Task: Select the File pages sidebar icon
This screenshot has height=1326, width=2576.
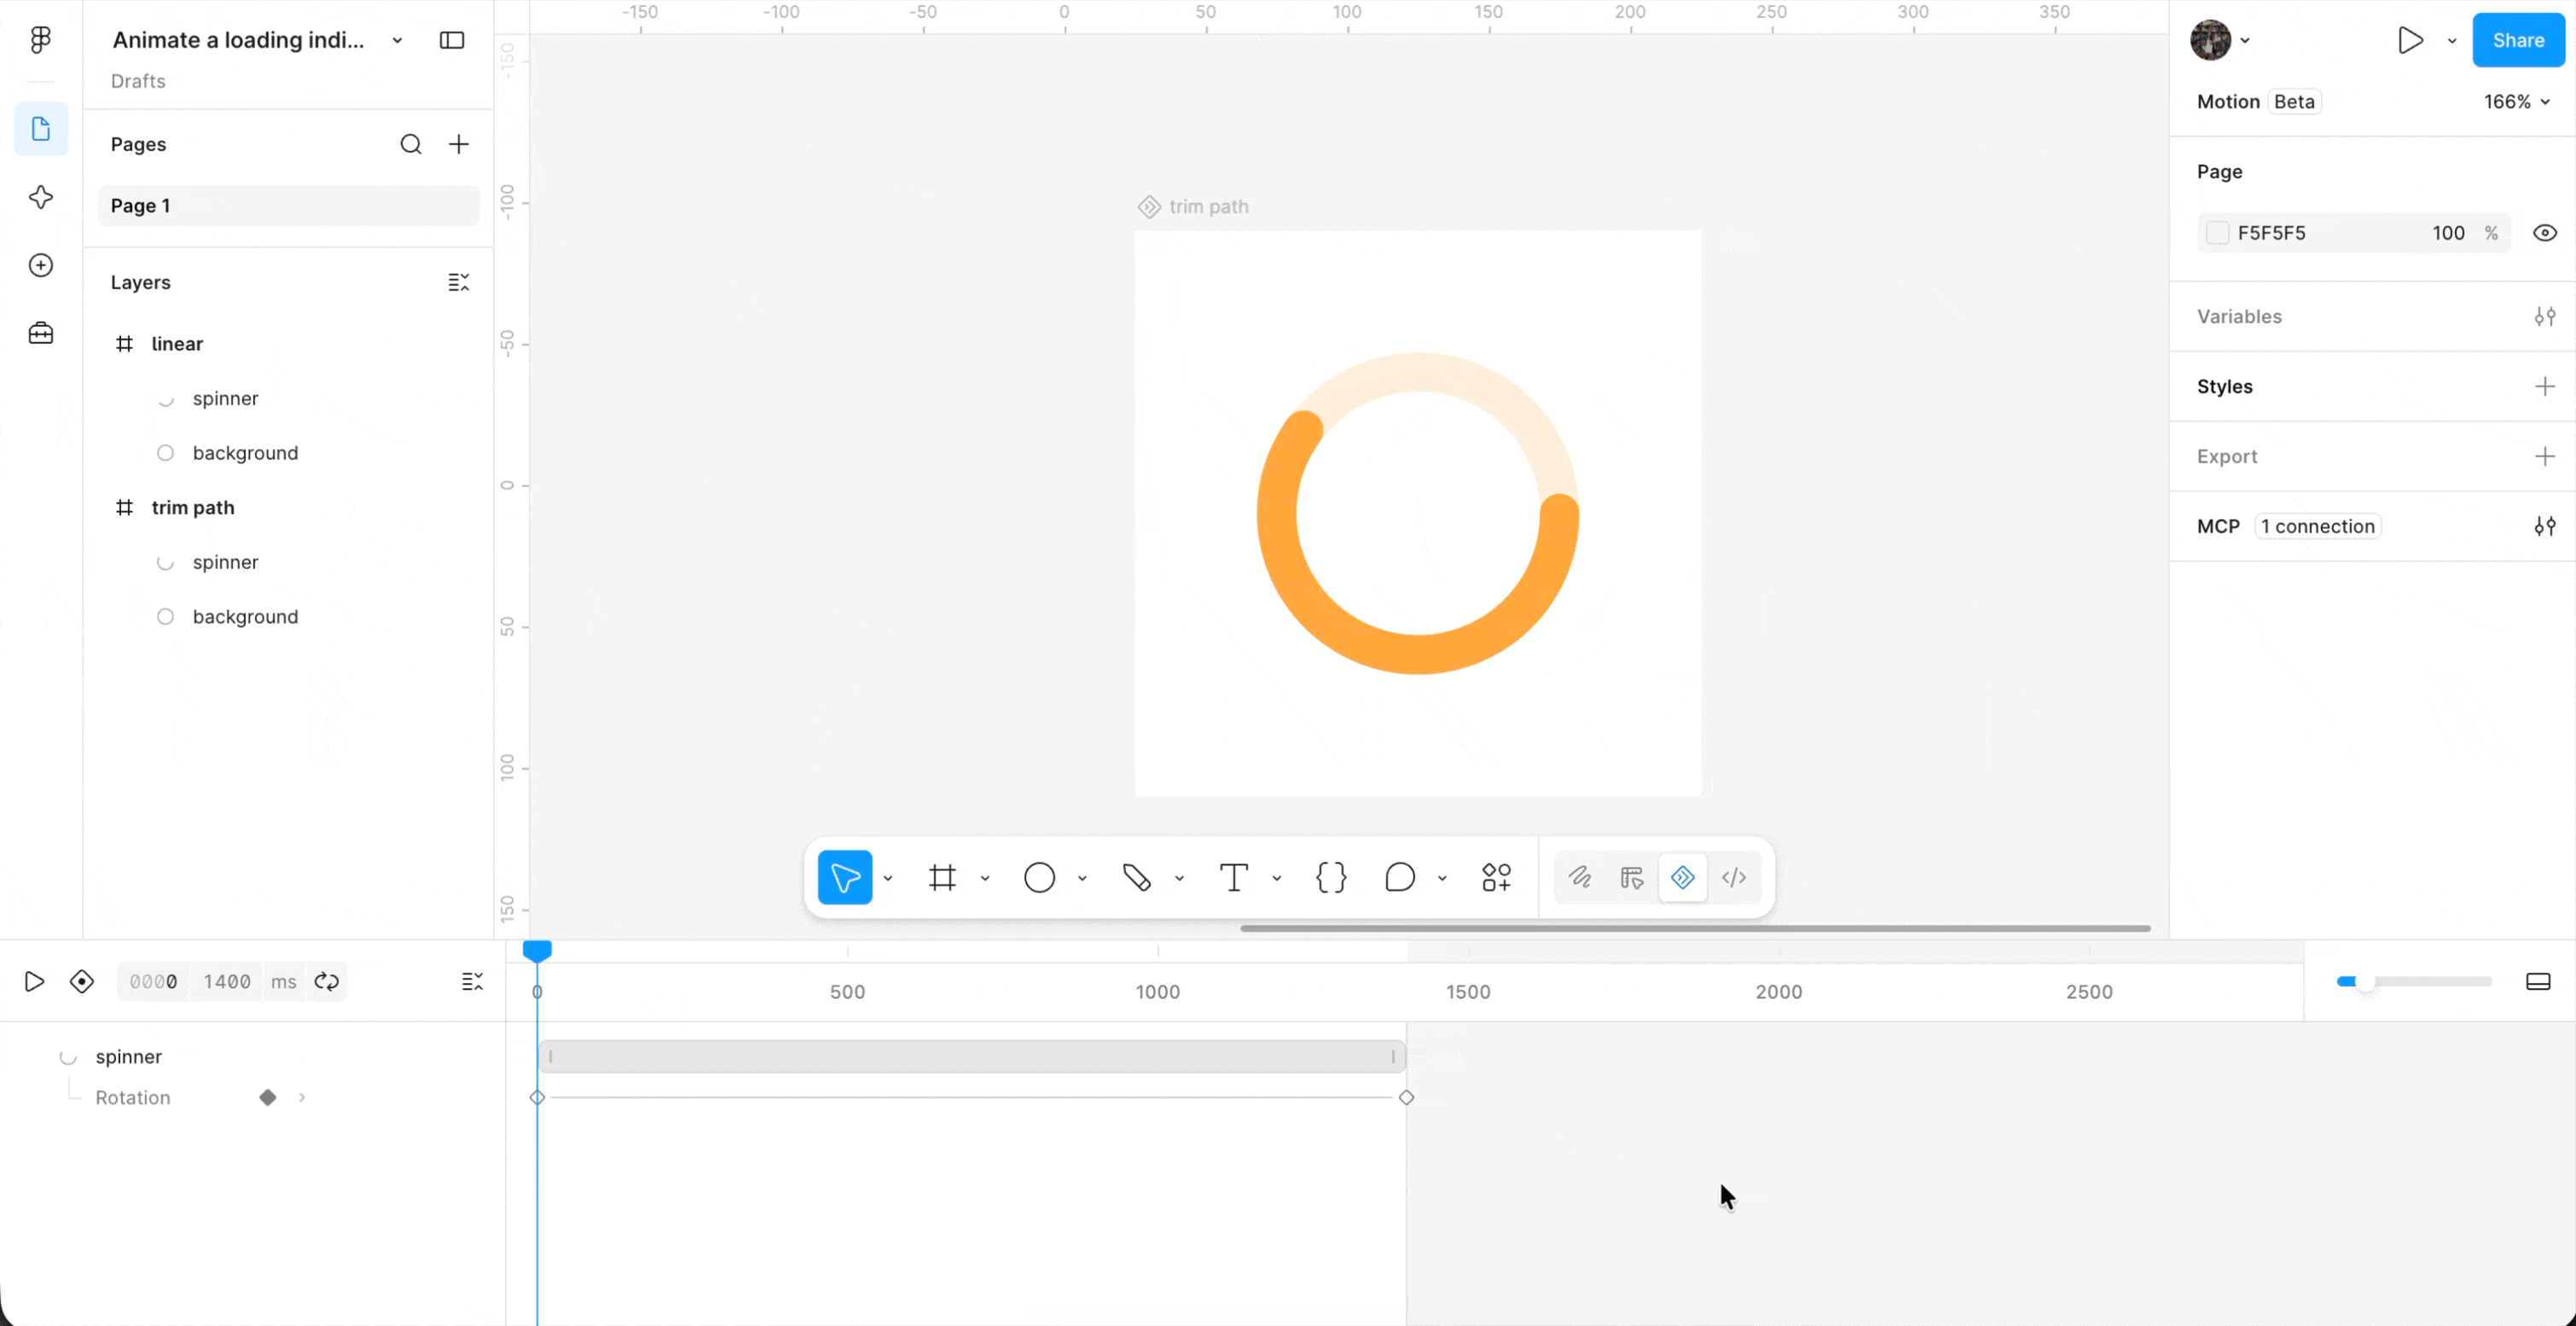Action: coord(41,129)
